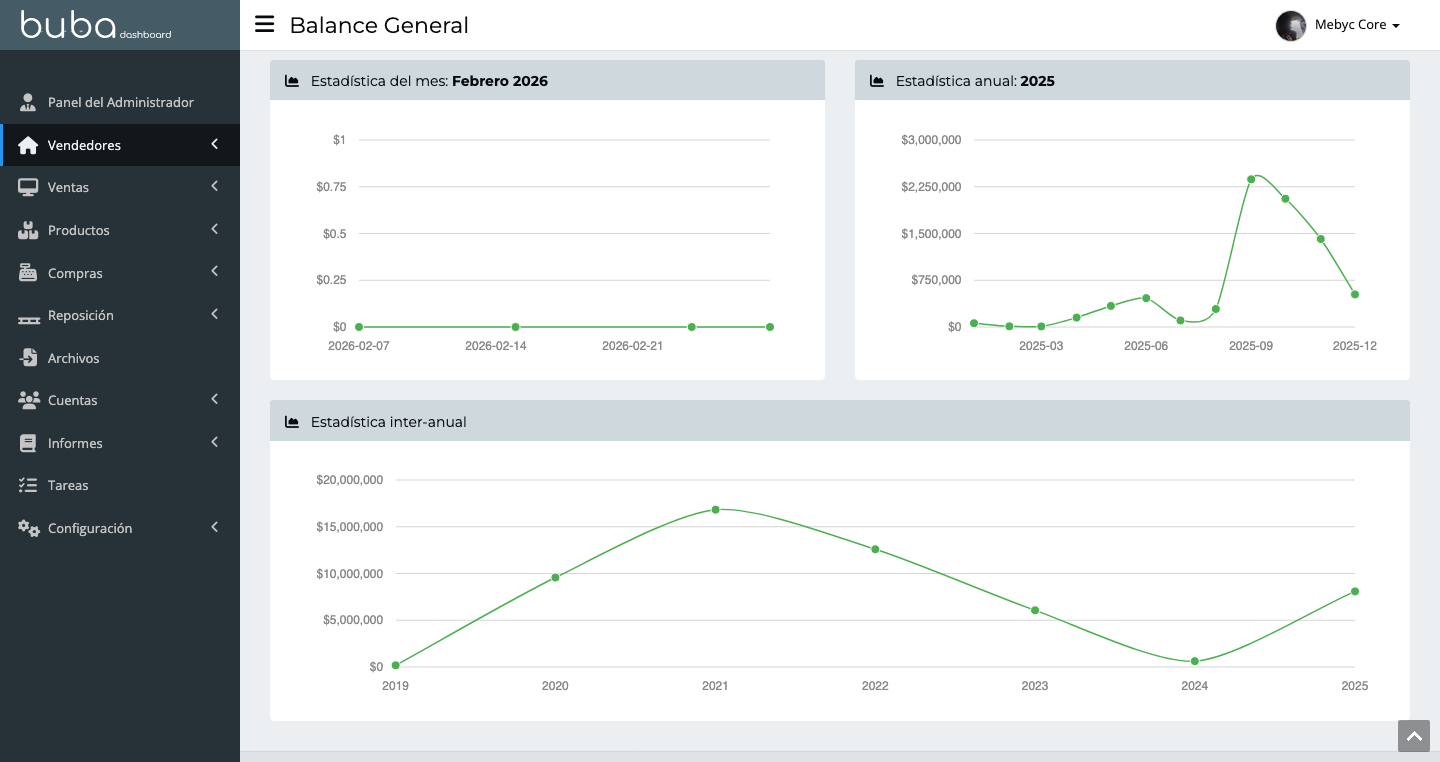Select Panel del Administrador in sidebar
Viewport: 1440px width, 762px height.
click(120, 102)
